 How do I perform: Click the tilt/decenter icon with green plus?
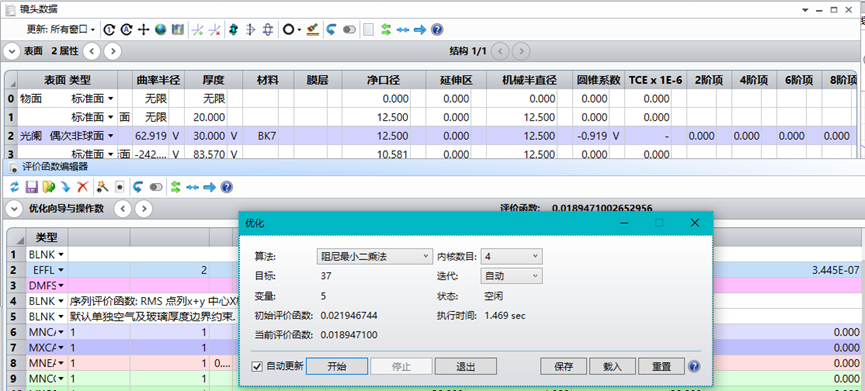[x=197, y=30]
